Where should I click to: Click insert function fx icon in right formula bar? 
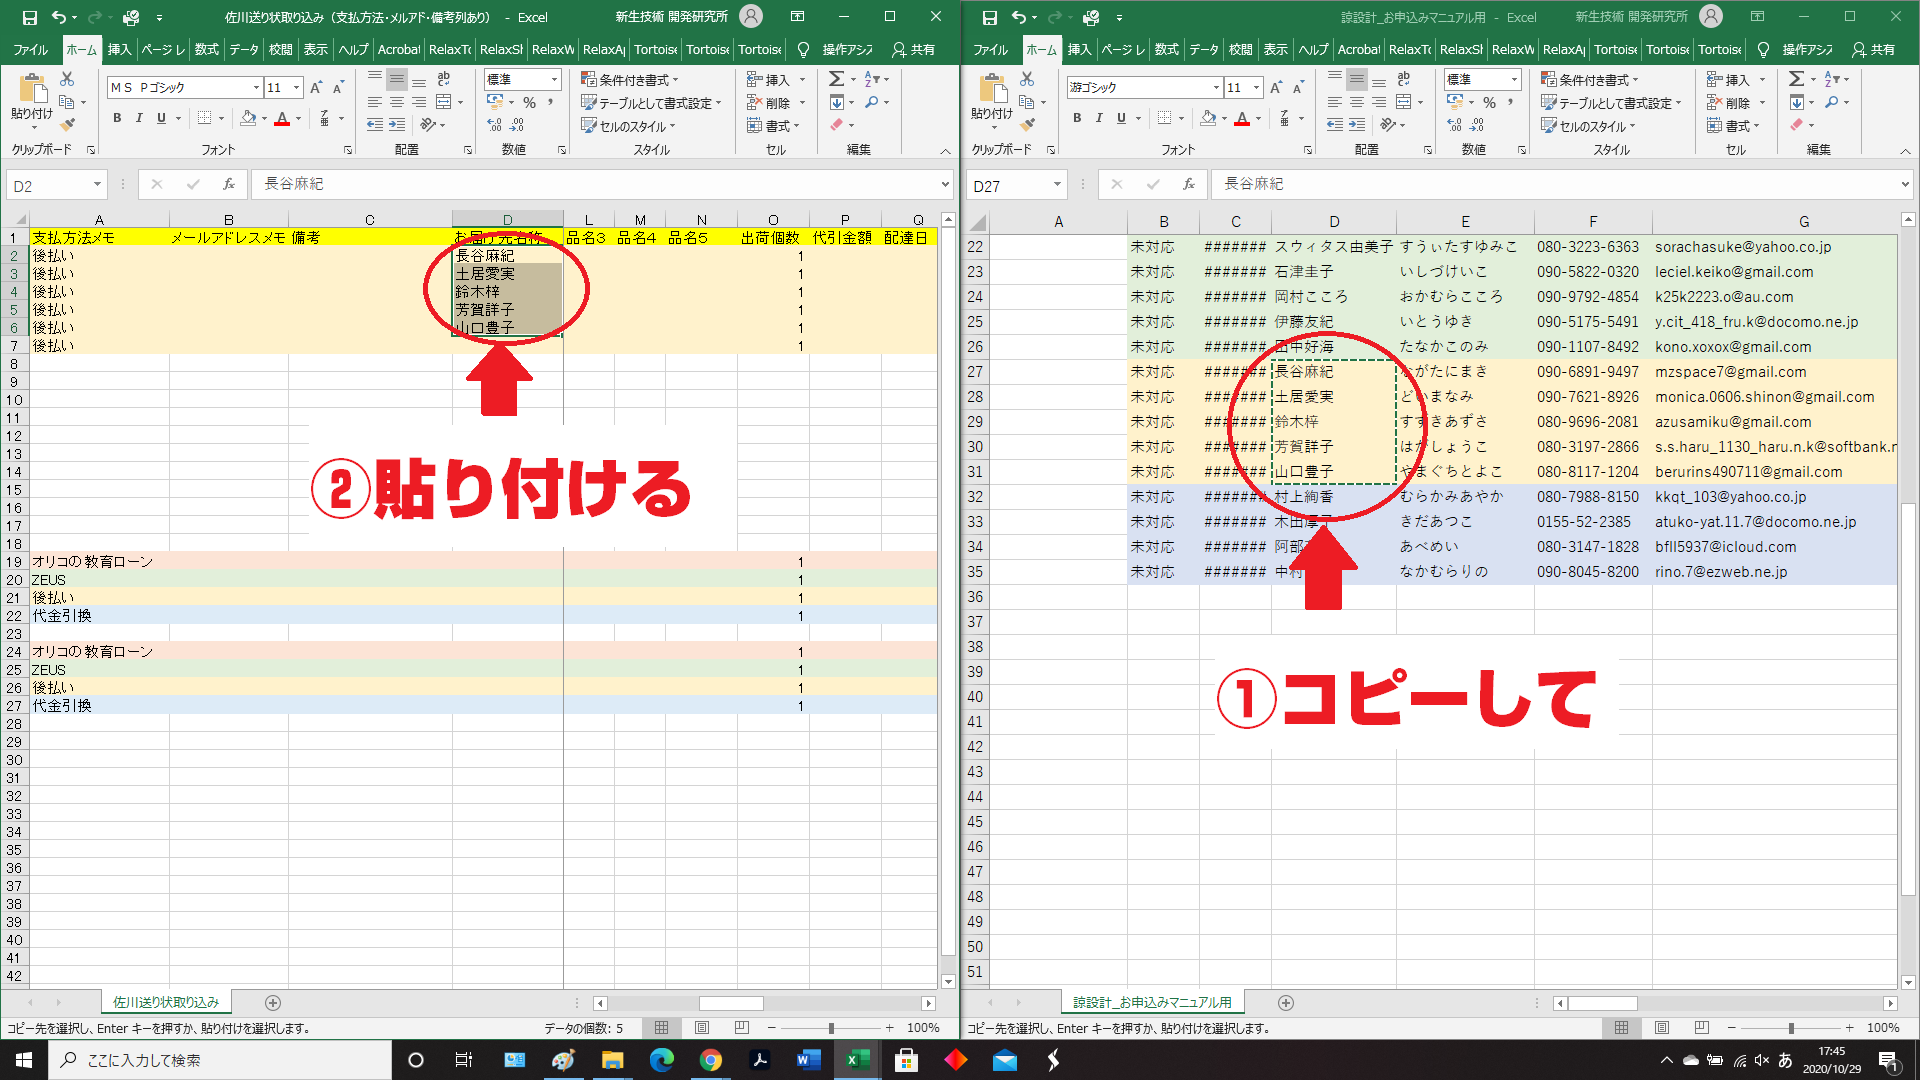pos(1188,185)
